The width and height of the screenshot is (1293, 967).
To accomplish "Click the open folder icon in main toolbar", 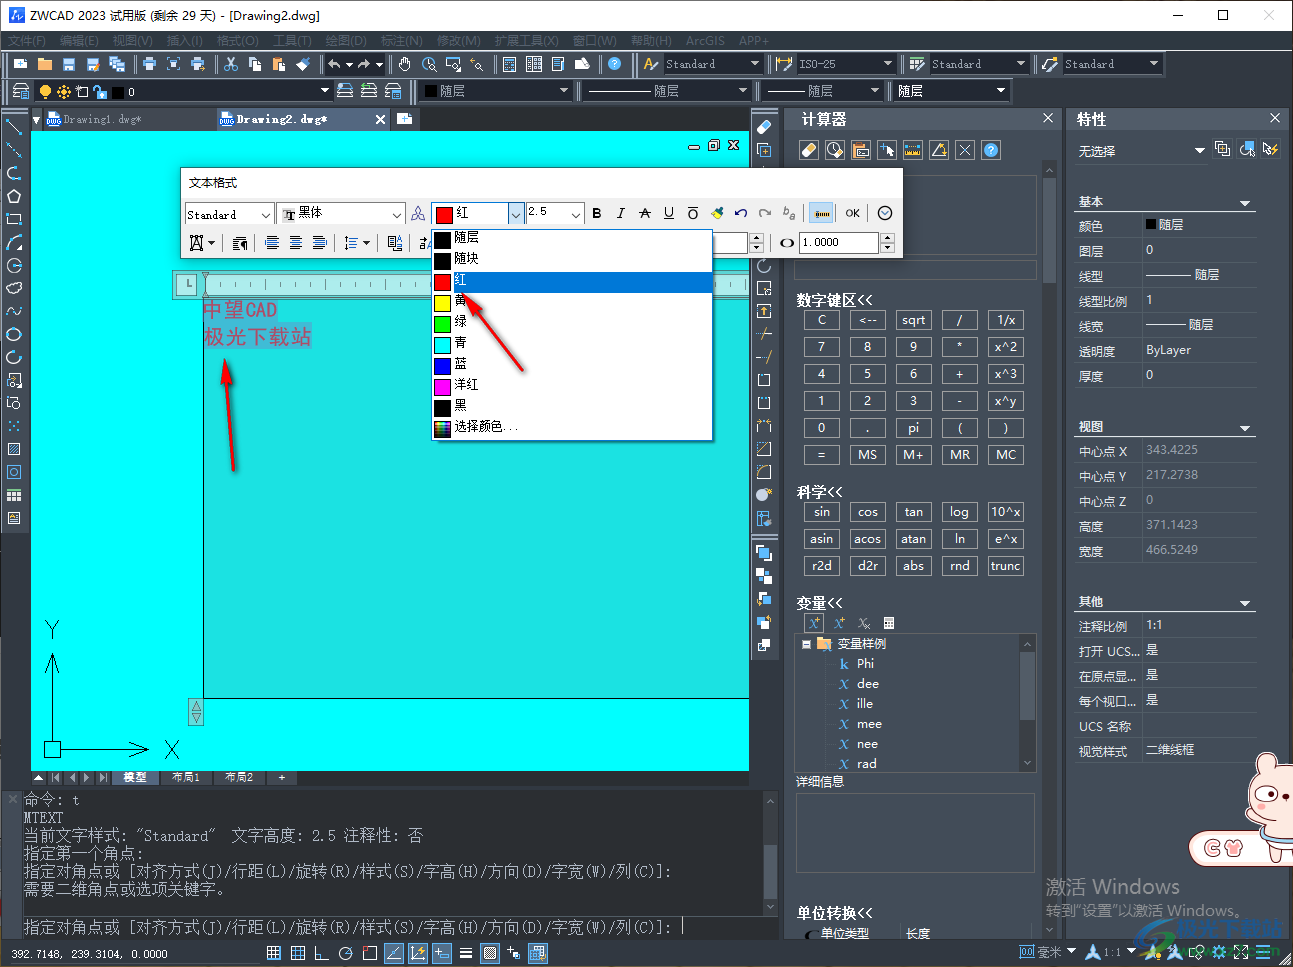I will (45, 64).
